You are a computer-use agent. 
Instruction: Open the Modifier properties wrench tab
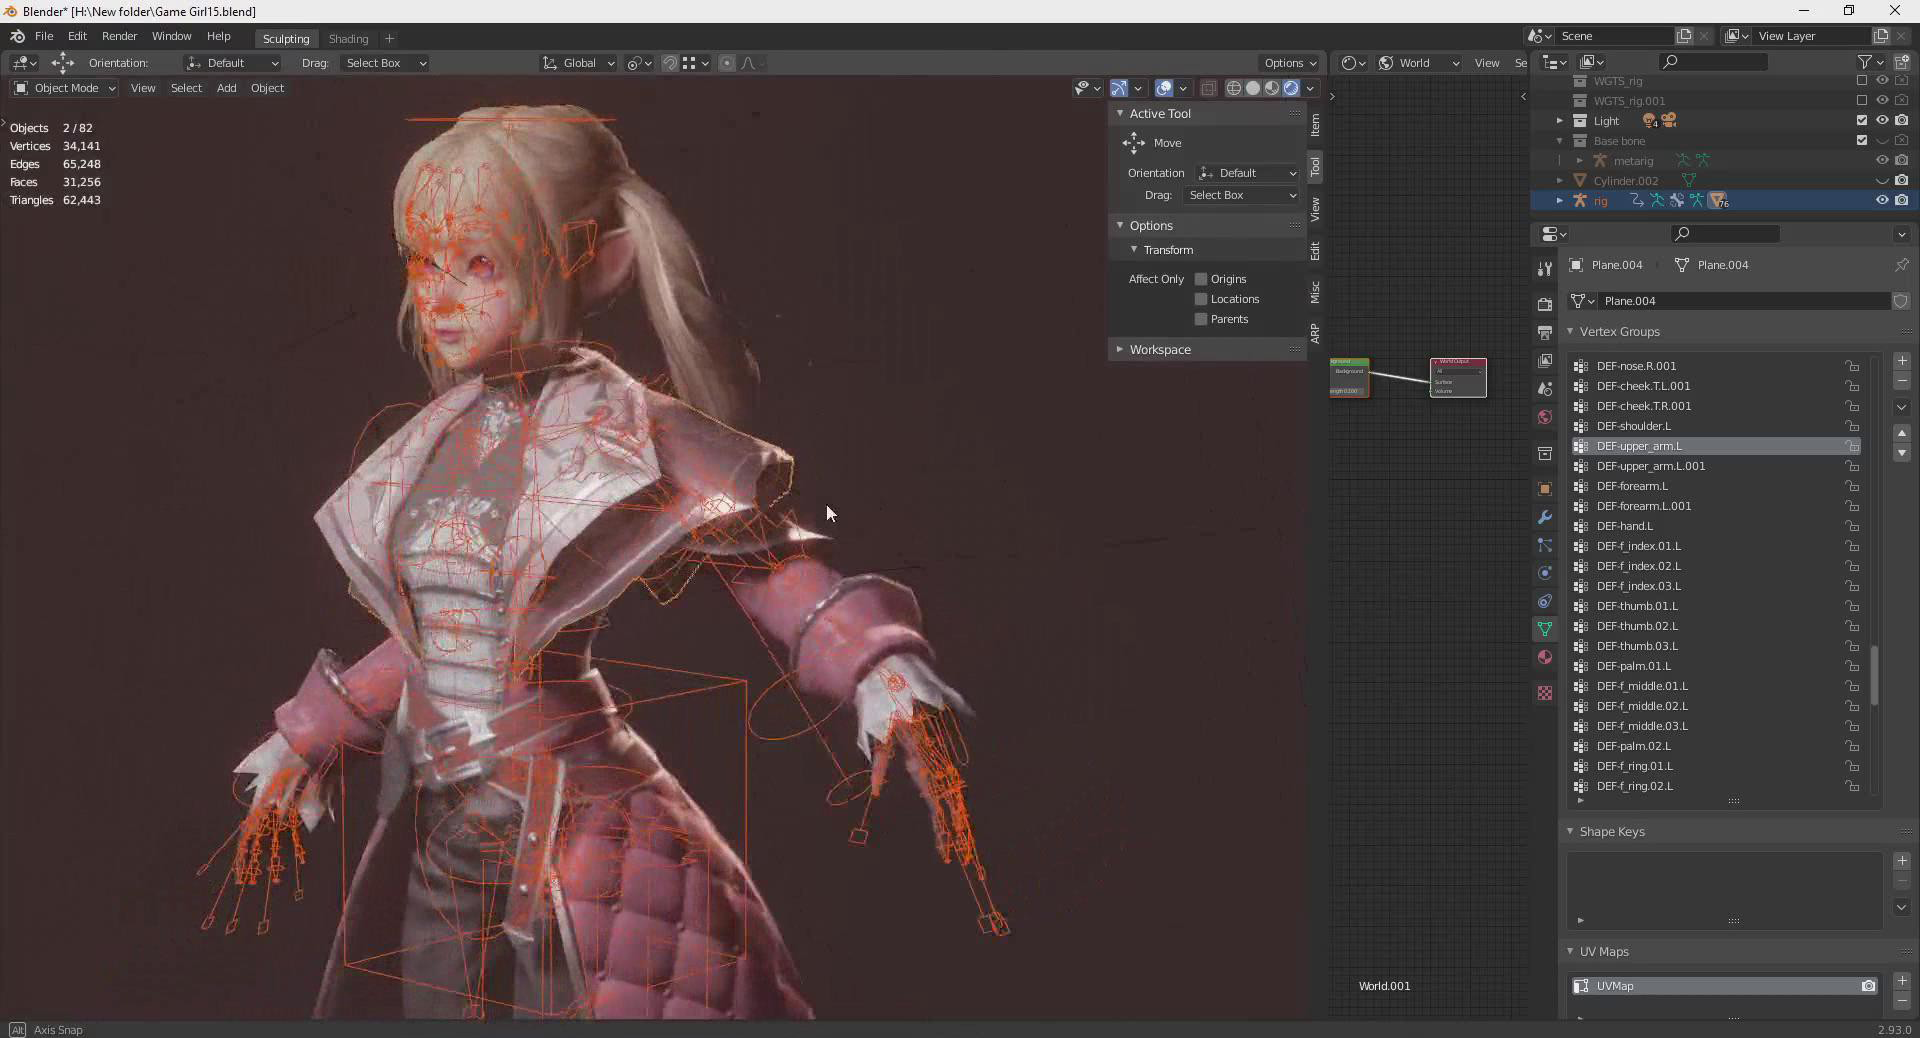tap(1545, 517)
